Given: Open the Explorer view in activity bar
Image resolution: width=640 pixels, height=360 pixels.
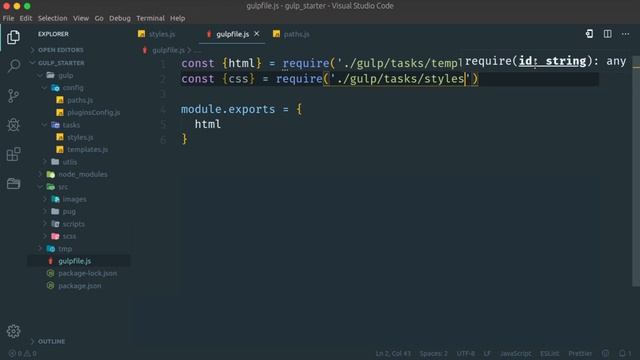Looking at the screenshot, I should [13, 38].
